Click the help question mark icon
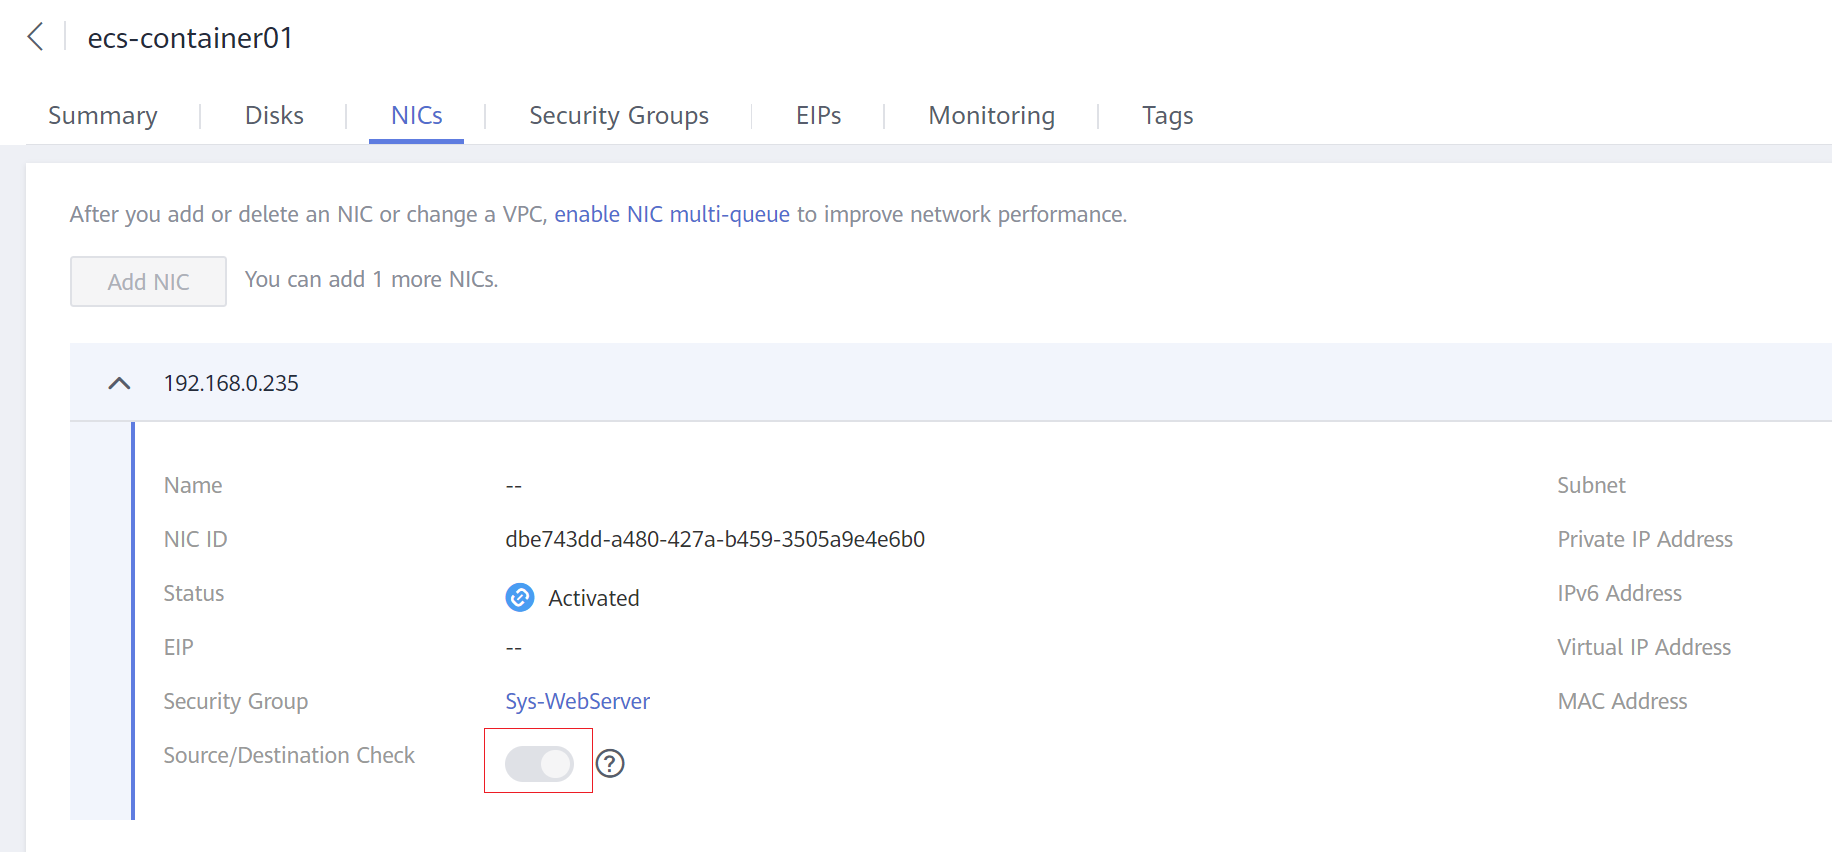The width and height of the screenshot is (1832, 852). point(610,764)
